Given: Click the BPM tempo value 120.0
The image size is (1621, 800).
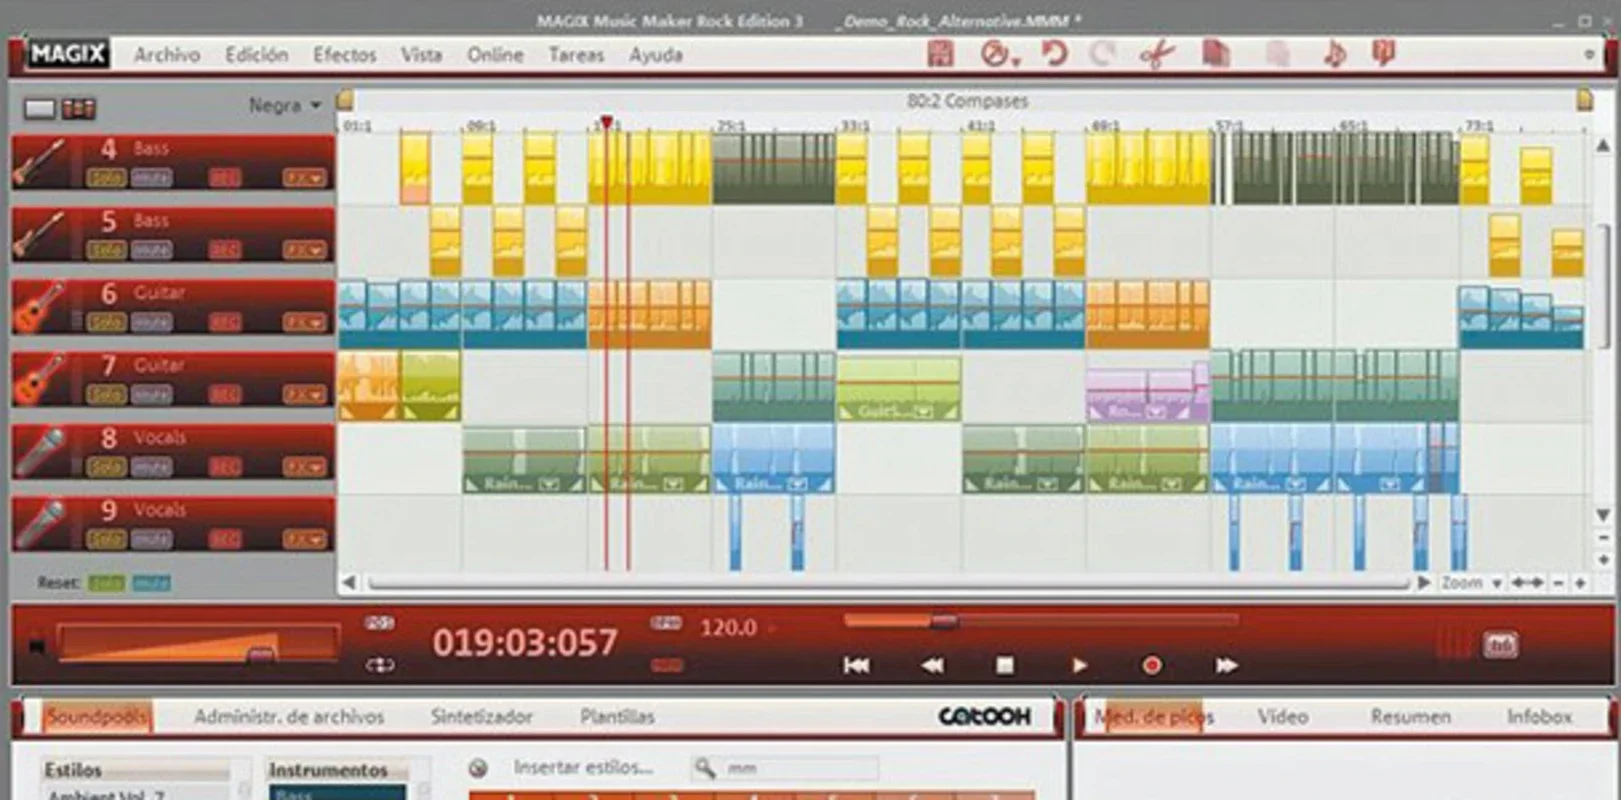Looking at the screenshot, I should 728,628.
